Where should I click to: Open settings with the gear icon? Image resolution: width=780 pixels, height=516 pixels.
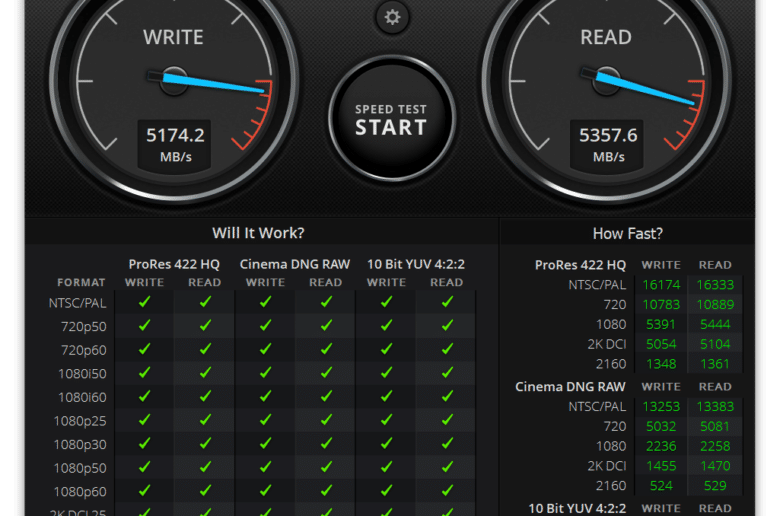(x=392, y=17)
